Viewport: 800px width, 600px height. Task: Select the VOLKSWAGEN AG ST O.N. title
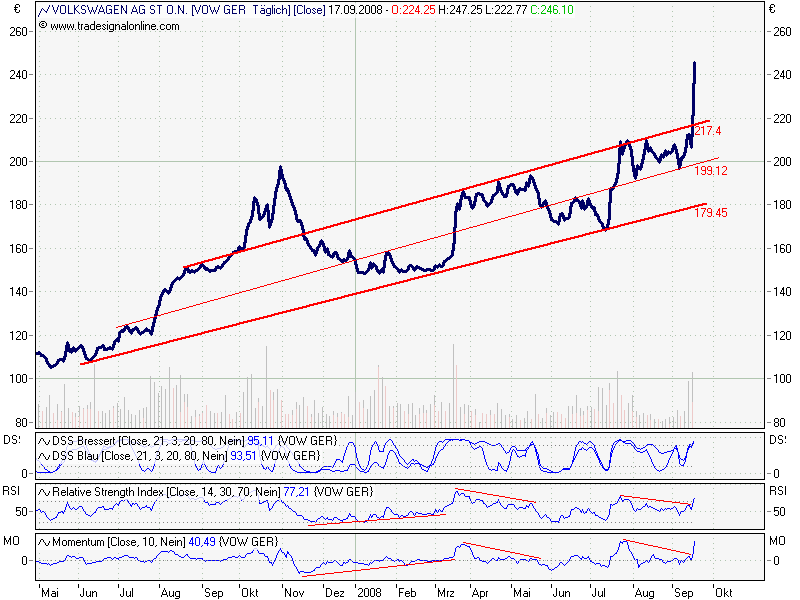(120, 10)
